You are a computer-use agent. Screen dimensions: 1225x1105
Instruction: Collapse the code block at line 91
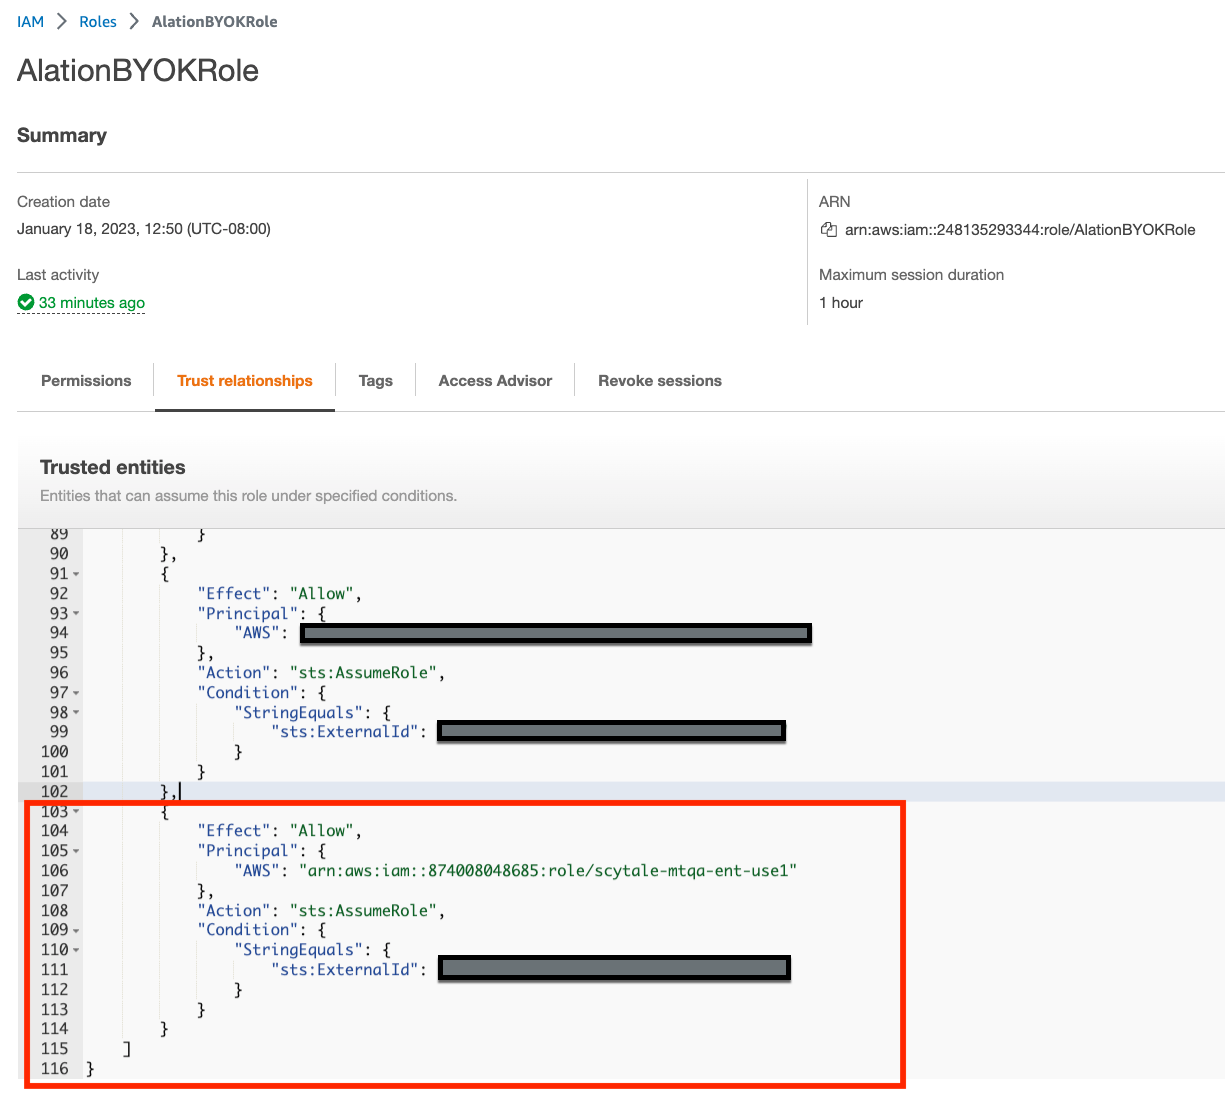(76, 574)
